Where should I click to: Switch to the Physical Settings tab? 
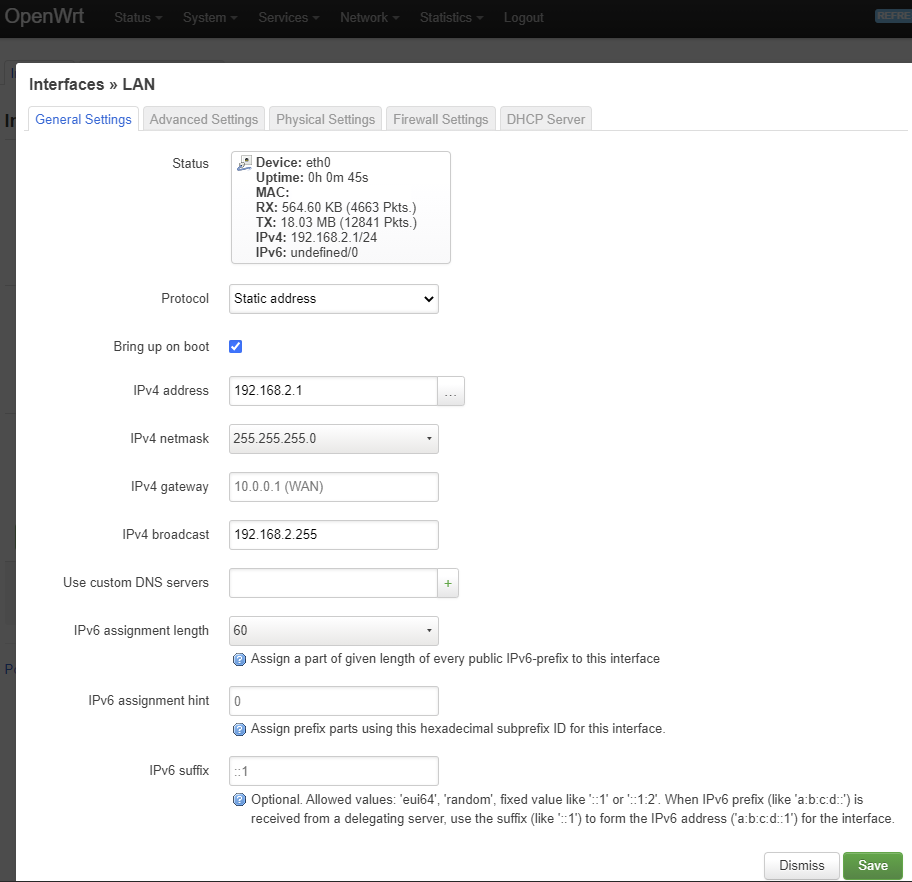326,119
